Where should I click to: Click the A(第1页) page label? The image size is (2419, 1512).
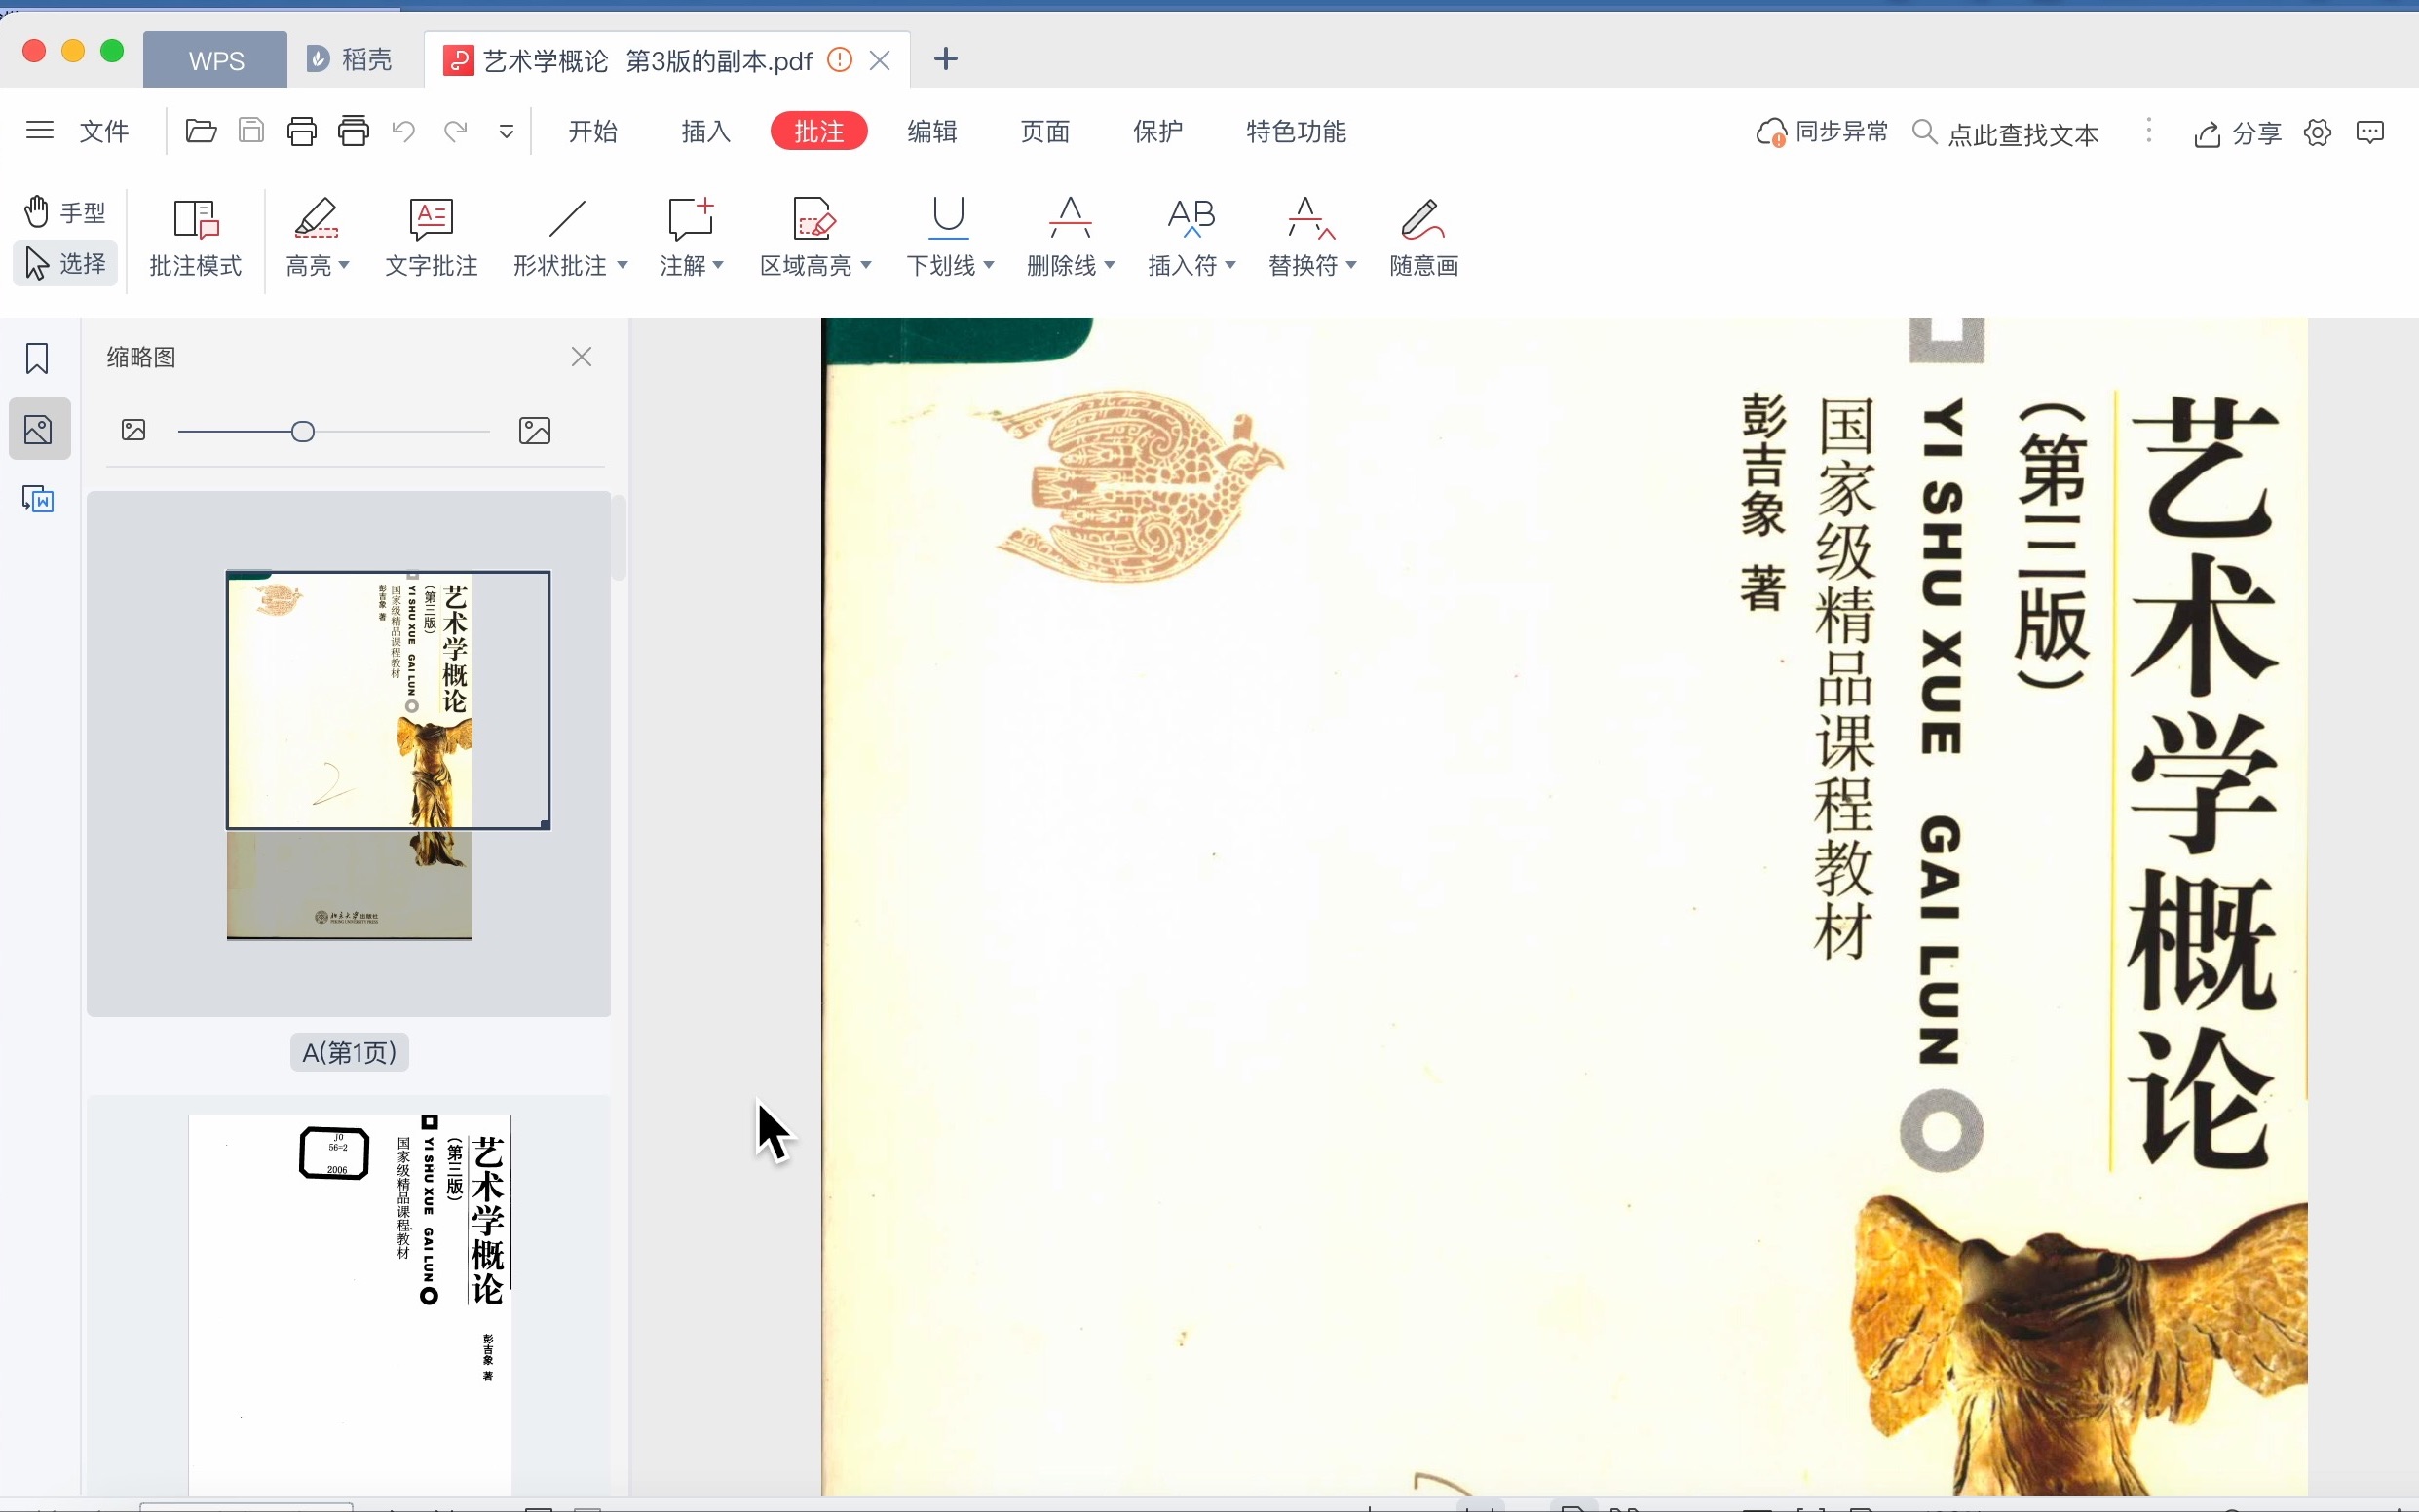[x=350, y=1053]
